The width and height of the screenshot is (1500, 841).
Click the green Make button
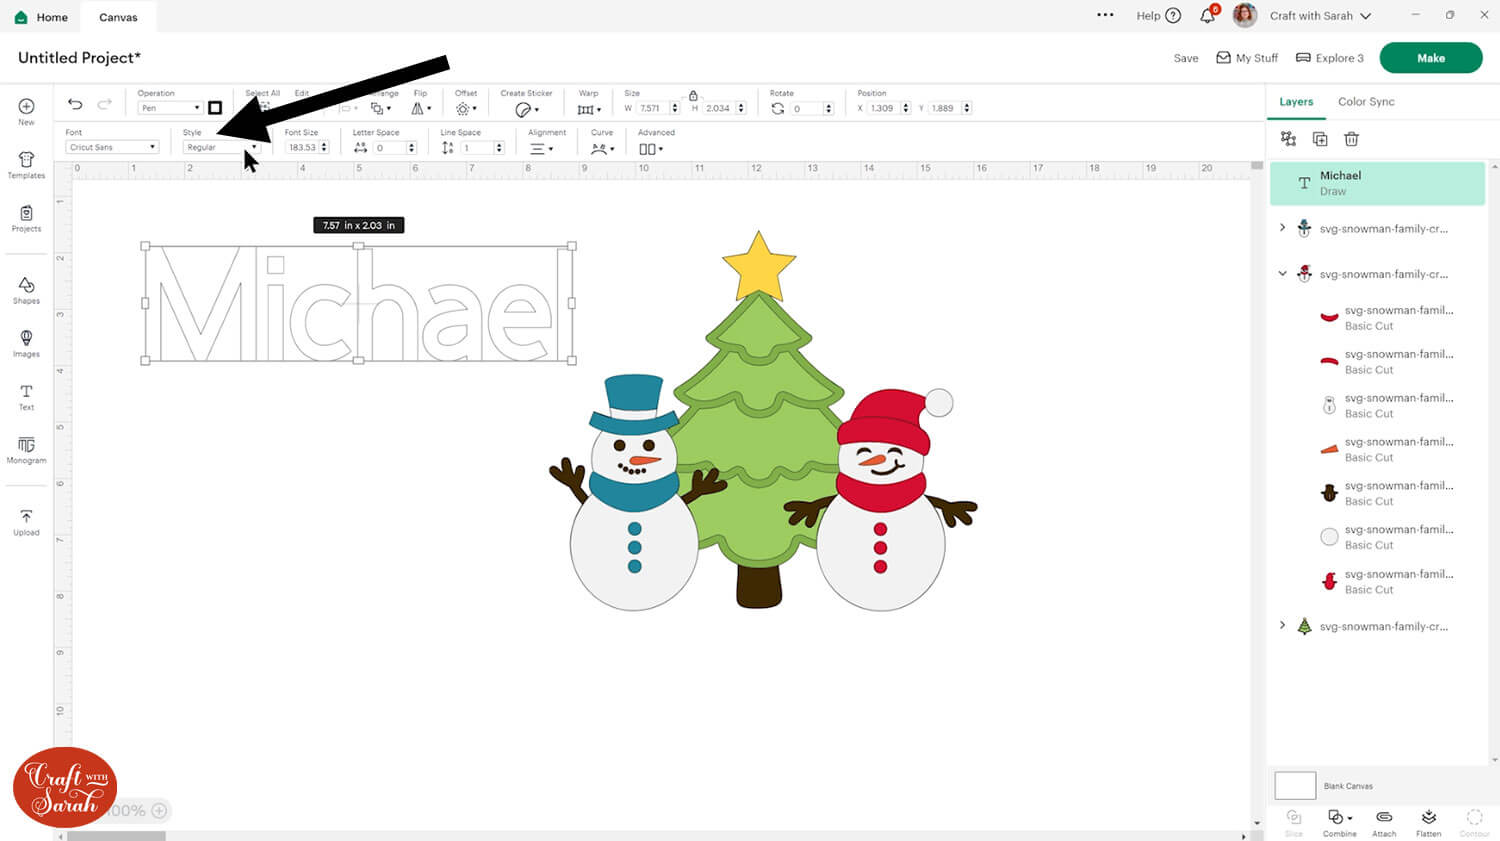tap(1431, 58)
